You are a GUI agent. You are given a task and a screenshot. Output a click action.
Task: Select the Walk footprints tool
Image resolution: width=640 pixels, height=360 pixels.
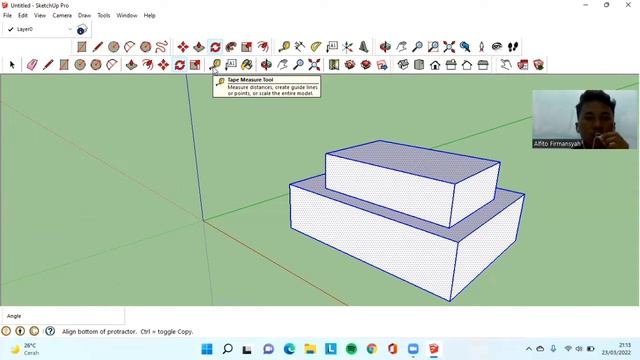click(513, 47)
